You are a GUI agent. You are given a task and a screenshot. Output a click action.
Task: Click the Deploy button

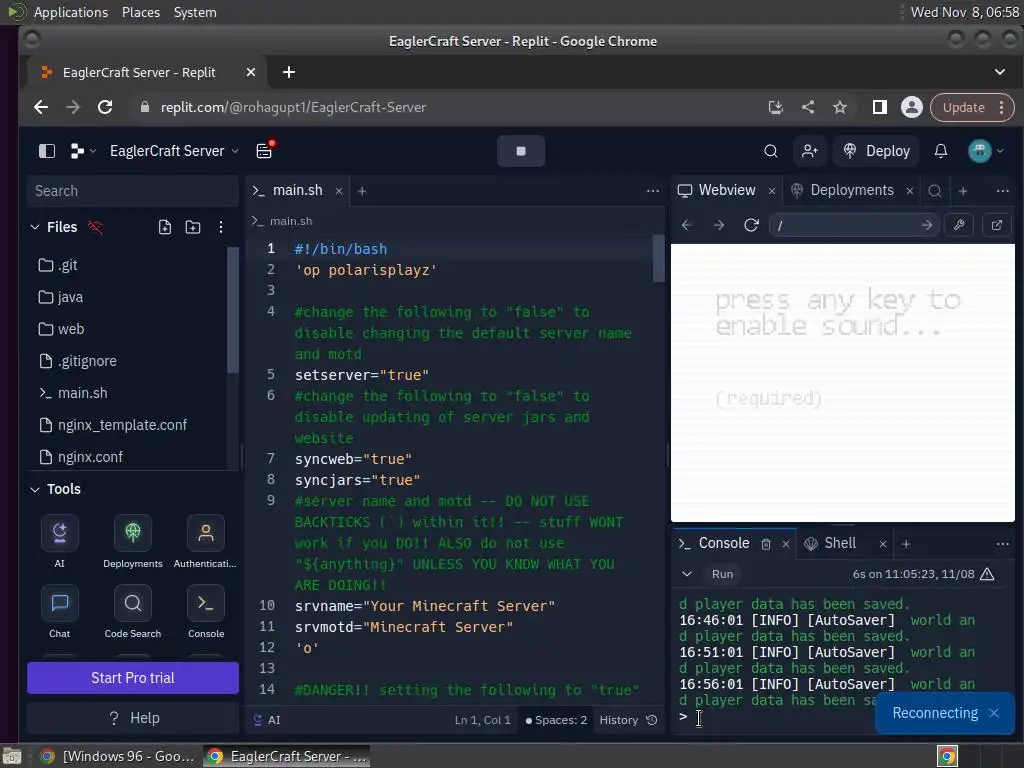click(876, 151)
